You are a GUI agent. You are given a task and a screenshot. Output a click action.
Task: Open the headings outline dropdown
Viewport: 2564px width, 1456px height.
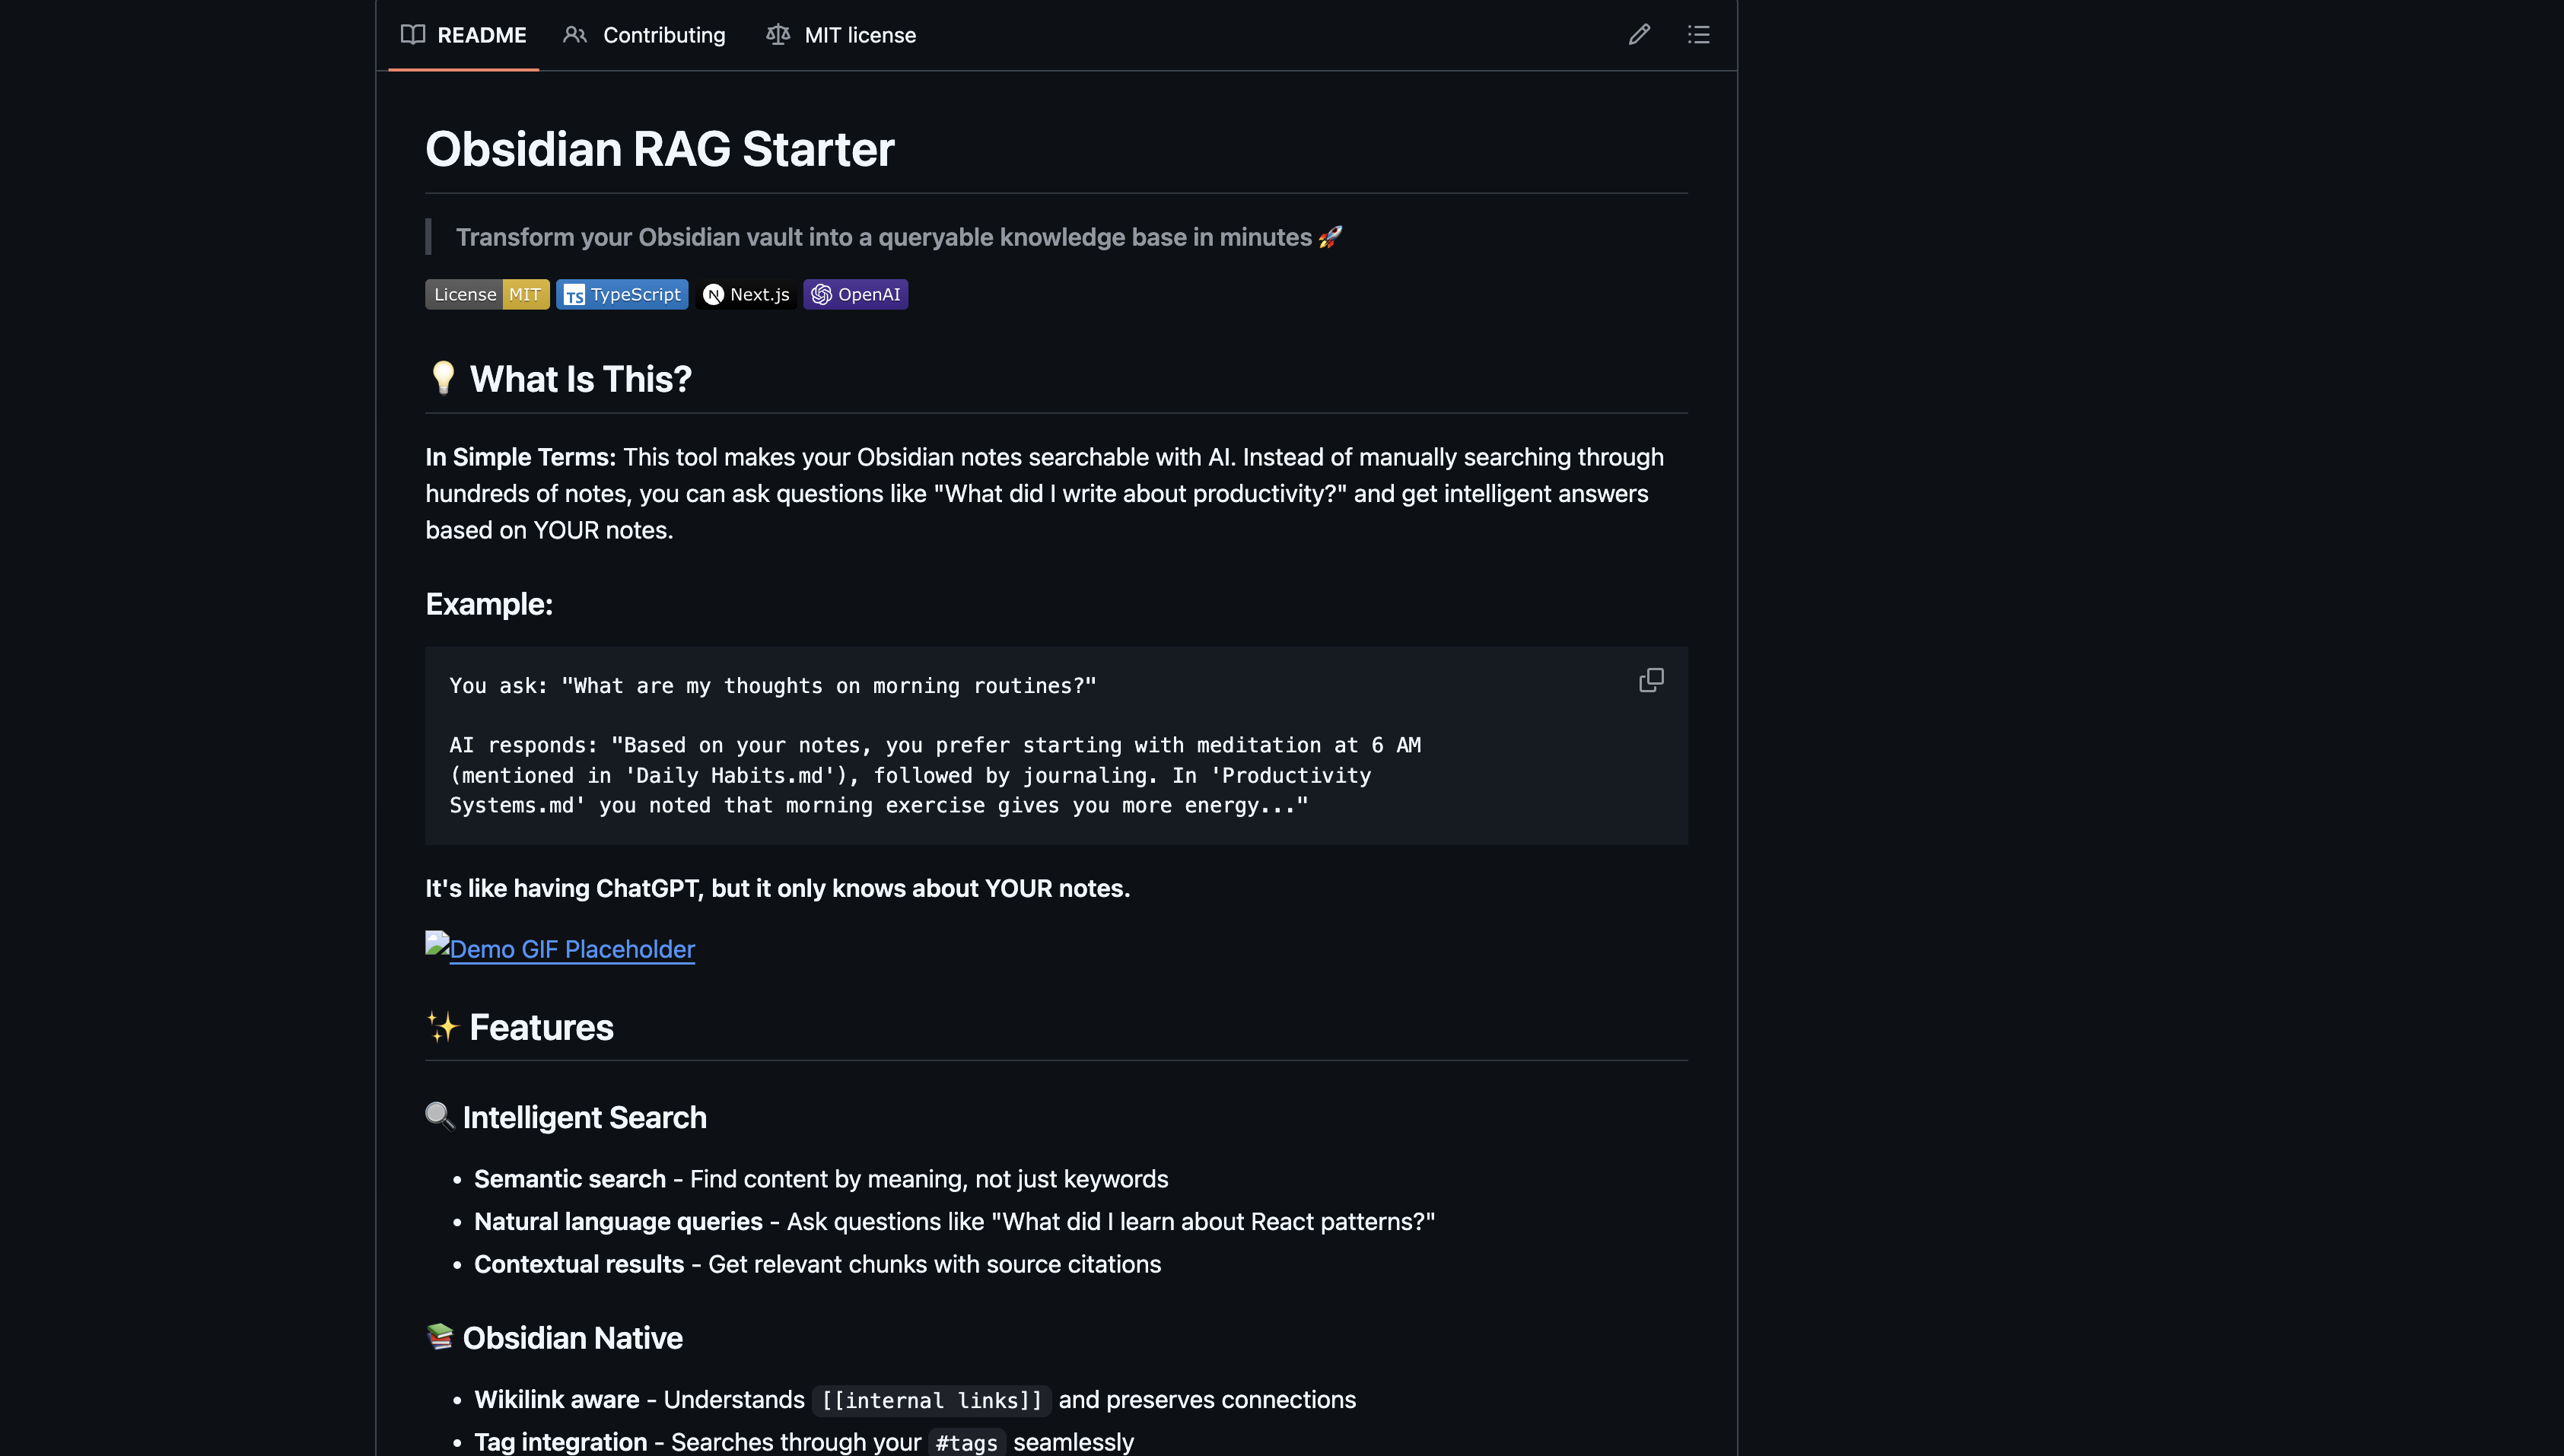pyautogui.click(x=1699, y=34)
